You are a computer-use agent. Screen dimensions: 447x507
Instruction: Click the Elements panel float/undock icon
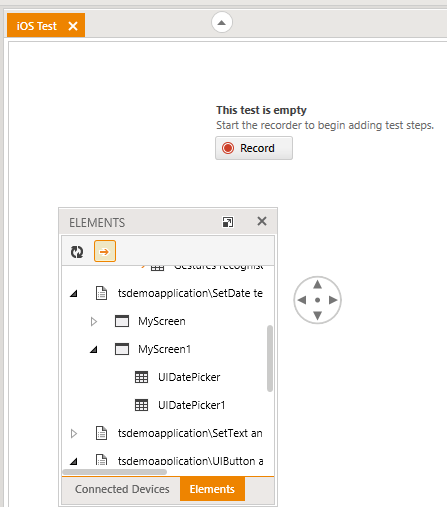(x=228, y=222)
